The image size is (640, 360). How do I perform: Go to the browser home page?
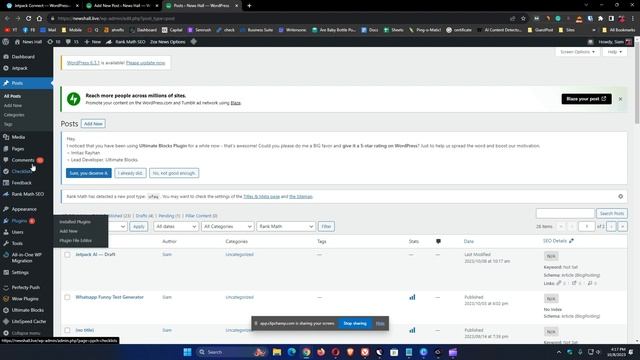39,18
